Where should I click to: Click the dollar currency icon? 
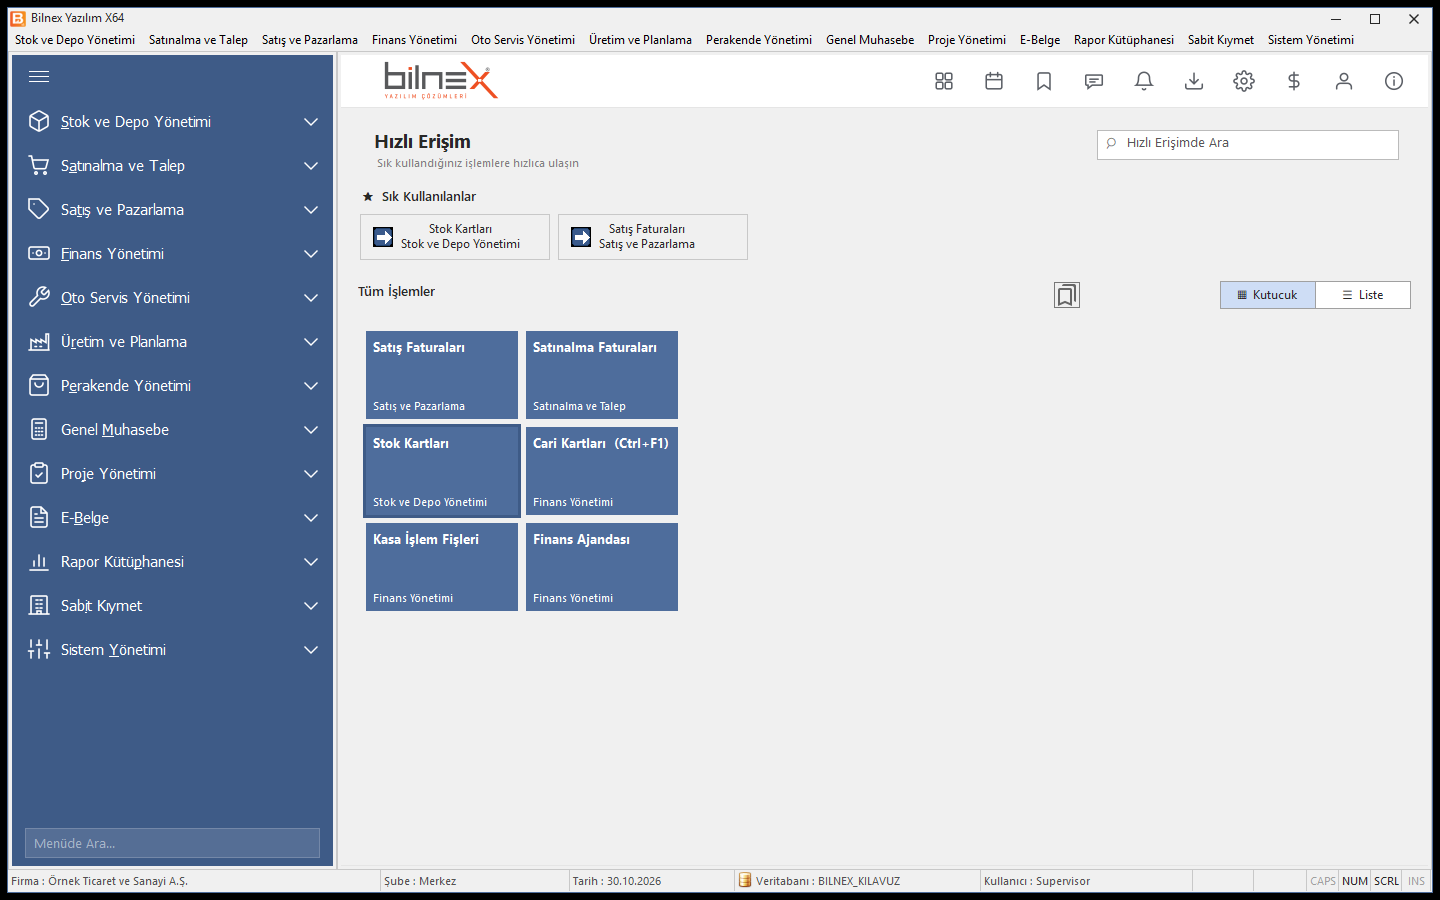point(1294,81)
